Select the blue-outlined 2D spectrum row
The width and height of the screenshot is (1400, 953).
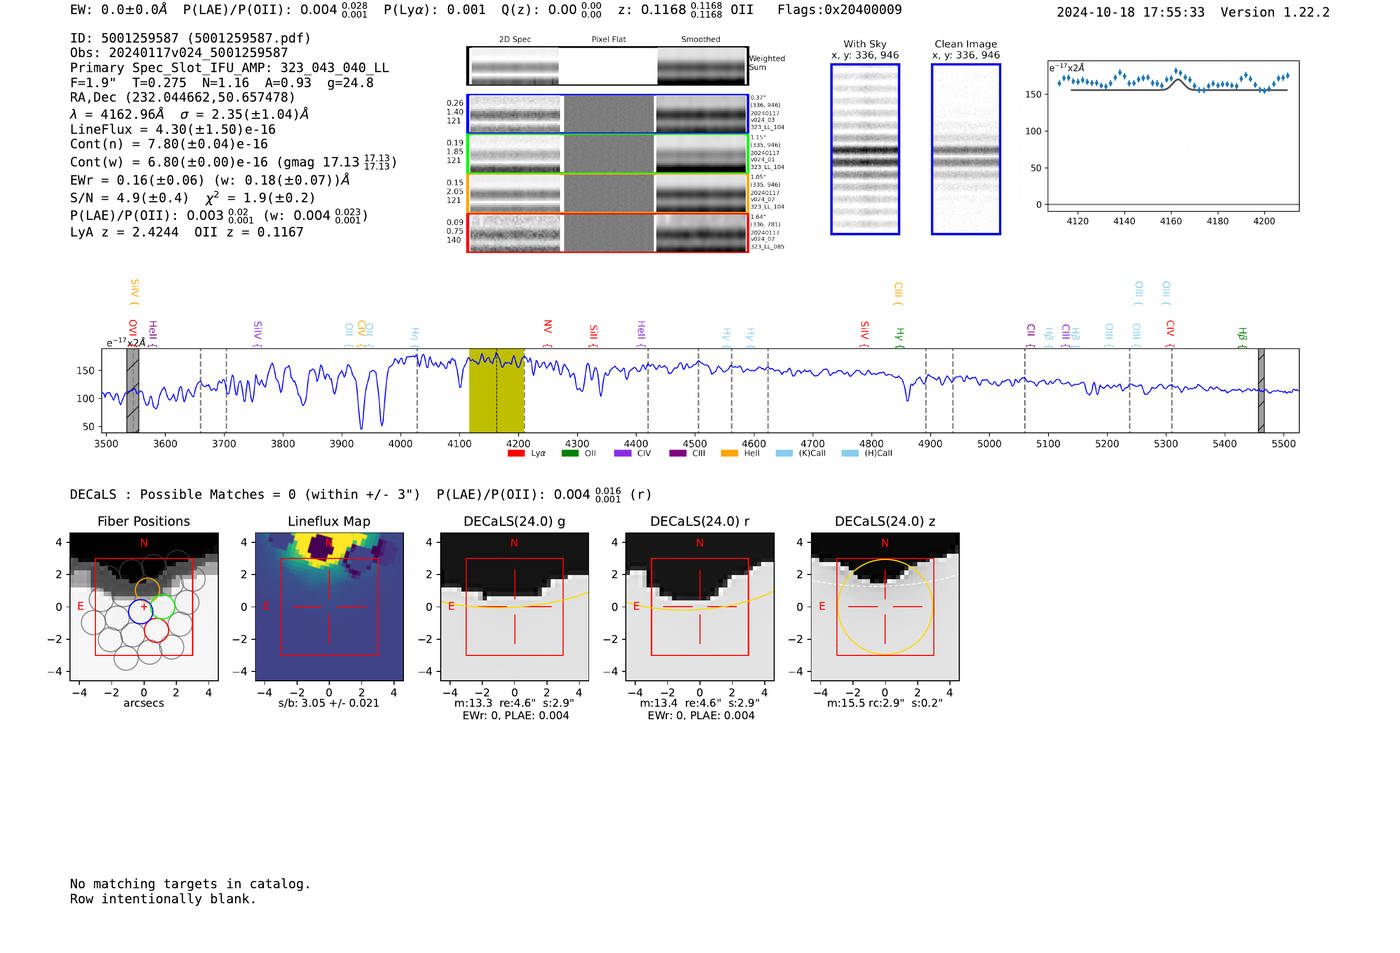tap(607, 114)
